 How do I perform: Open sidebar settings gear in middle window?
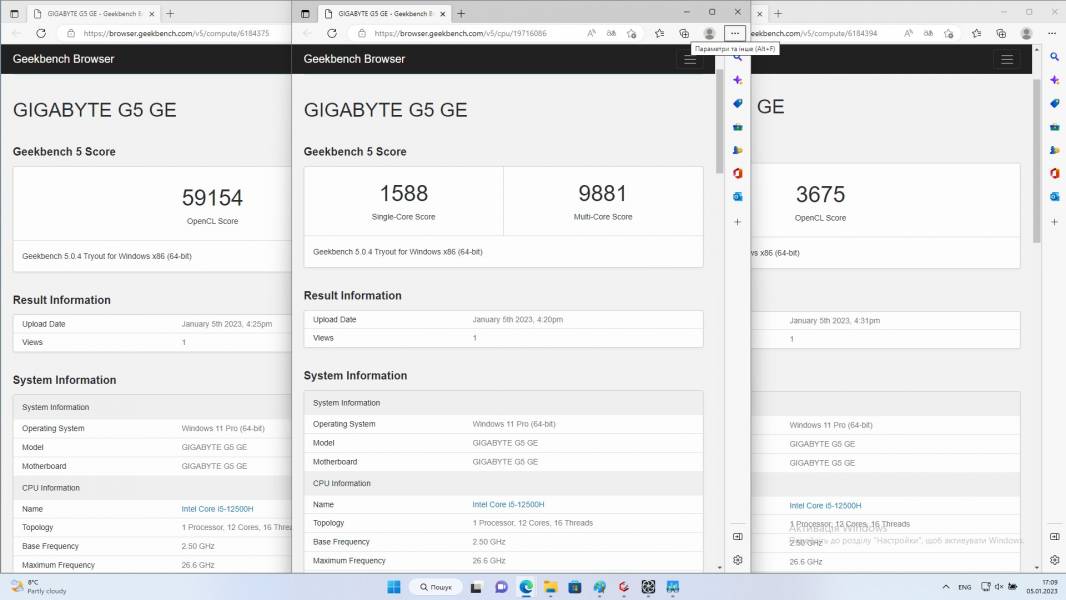tap(738, 560)
